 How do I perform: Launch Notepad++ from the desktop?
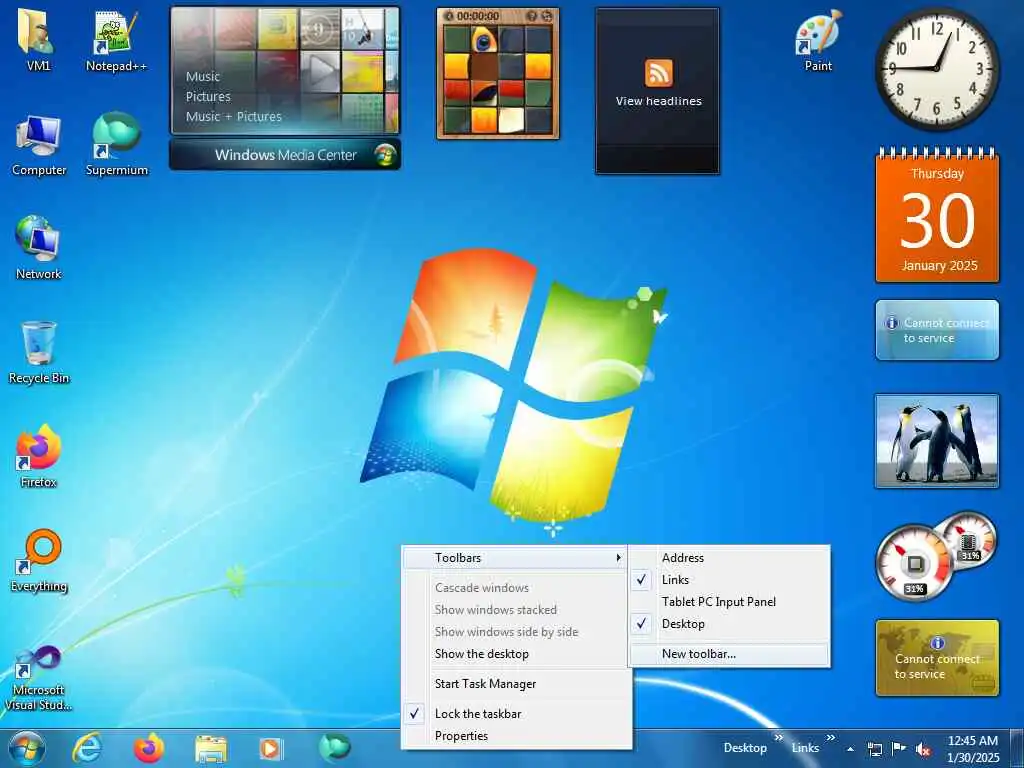tap(116, 40)
